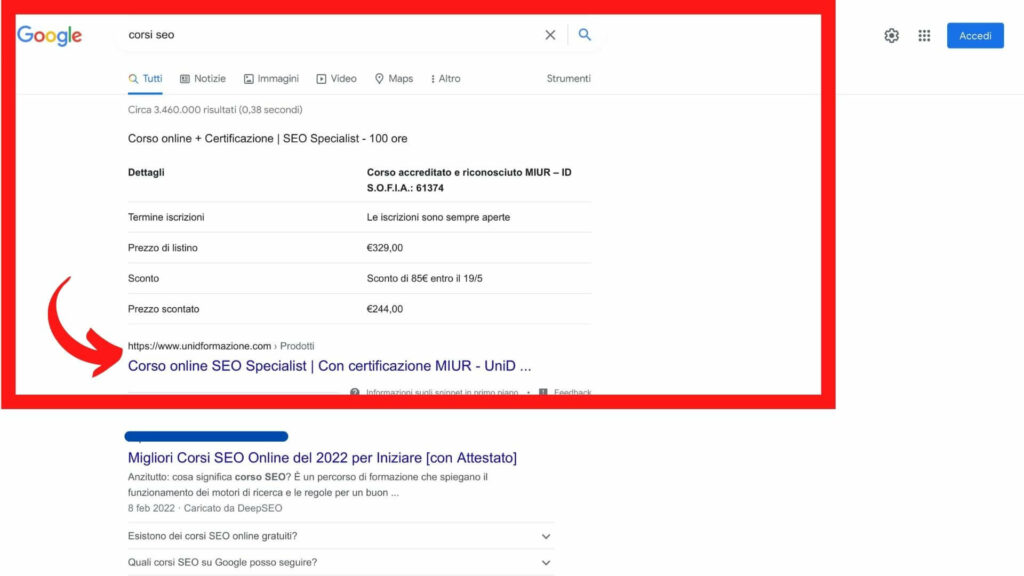Screen dimensions: 1024x576
Task: Click the '€244,00' discounted price cell
Action: pos(385,309)
